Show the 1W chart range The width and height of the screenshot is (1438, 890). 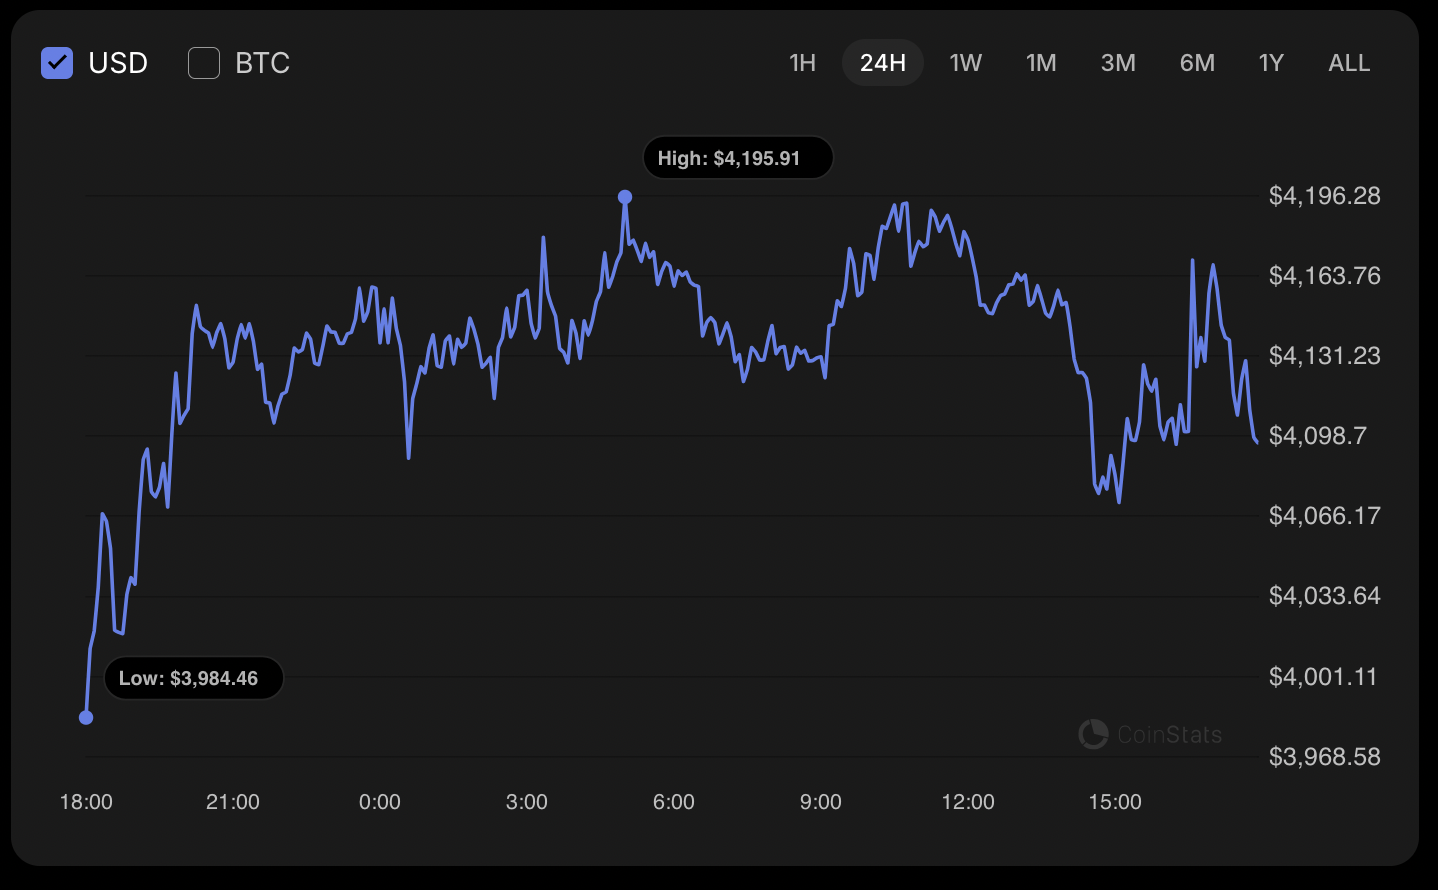[965, 63]
